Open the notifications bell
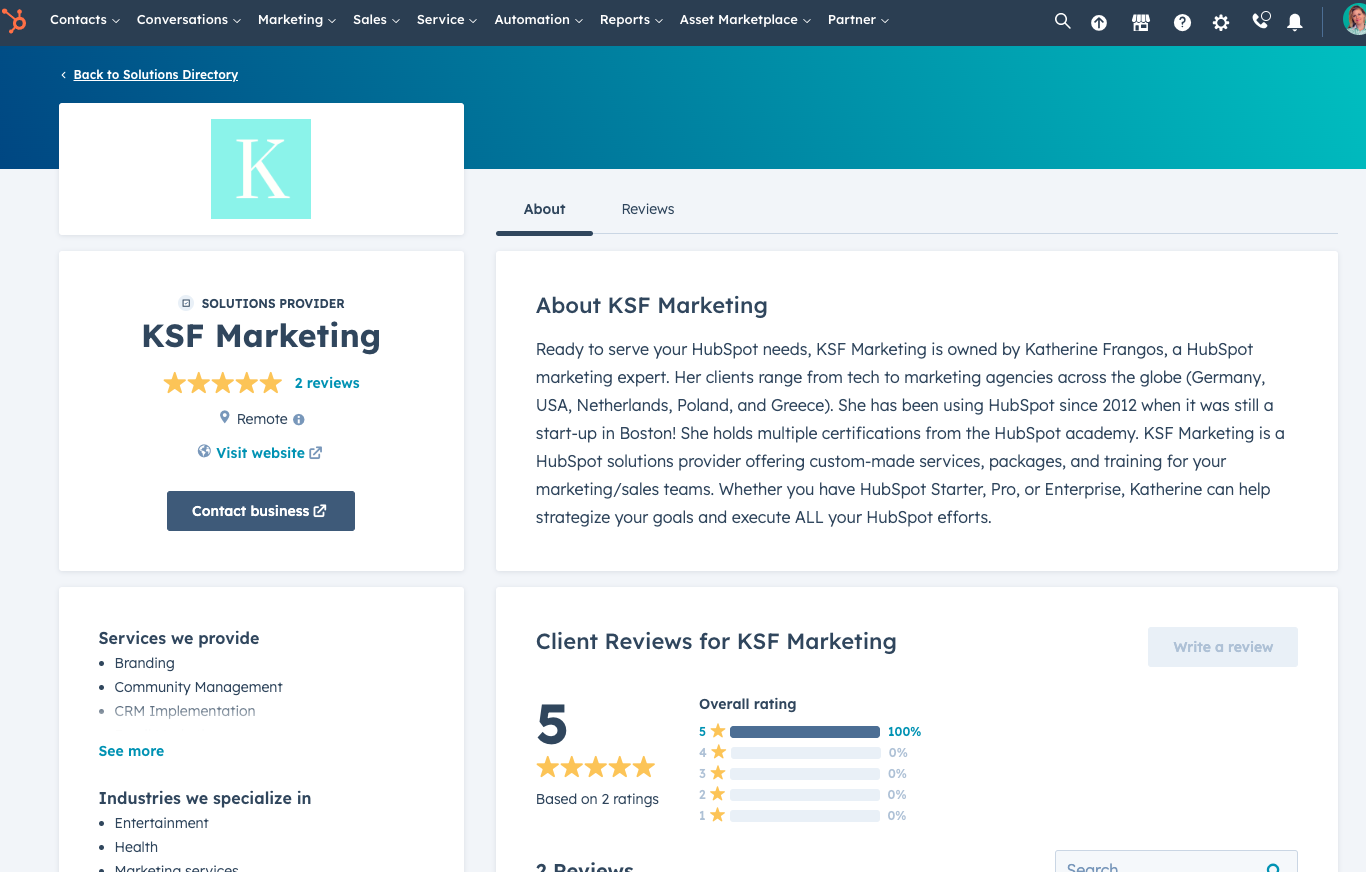Viewport: 1366px width, 872px height. tap(1295, 22)
